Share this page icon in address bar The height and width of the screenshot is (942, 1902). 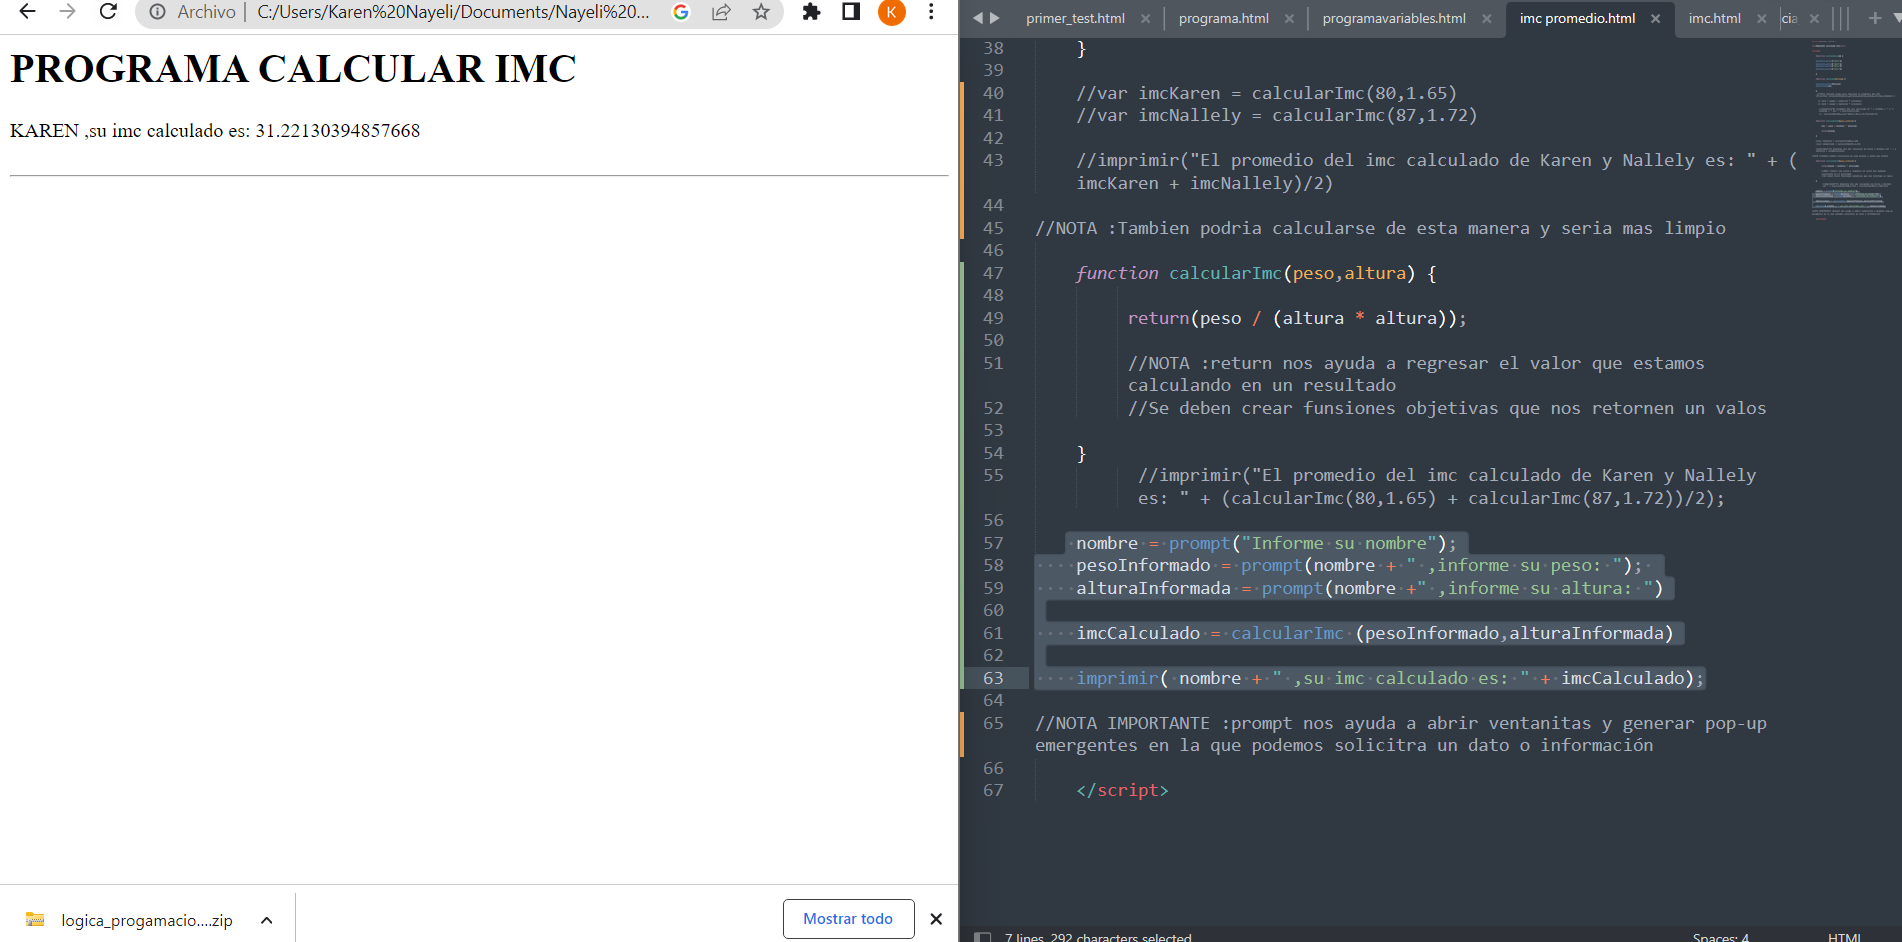(721, 12)
